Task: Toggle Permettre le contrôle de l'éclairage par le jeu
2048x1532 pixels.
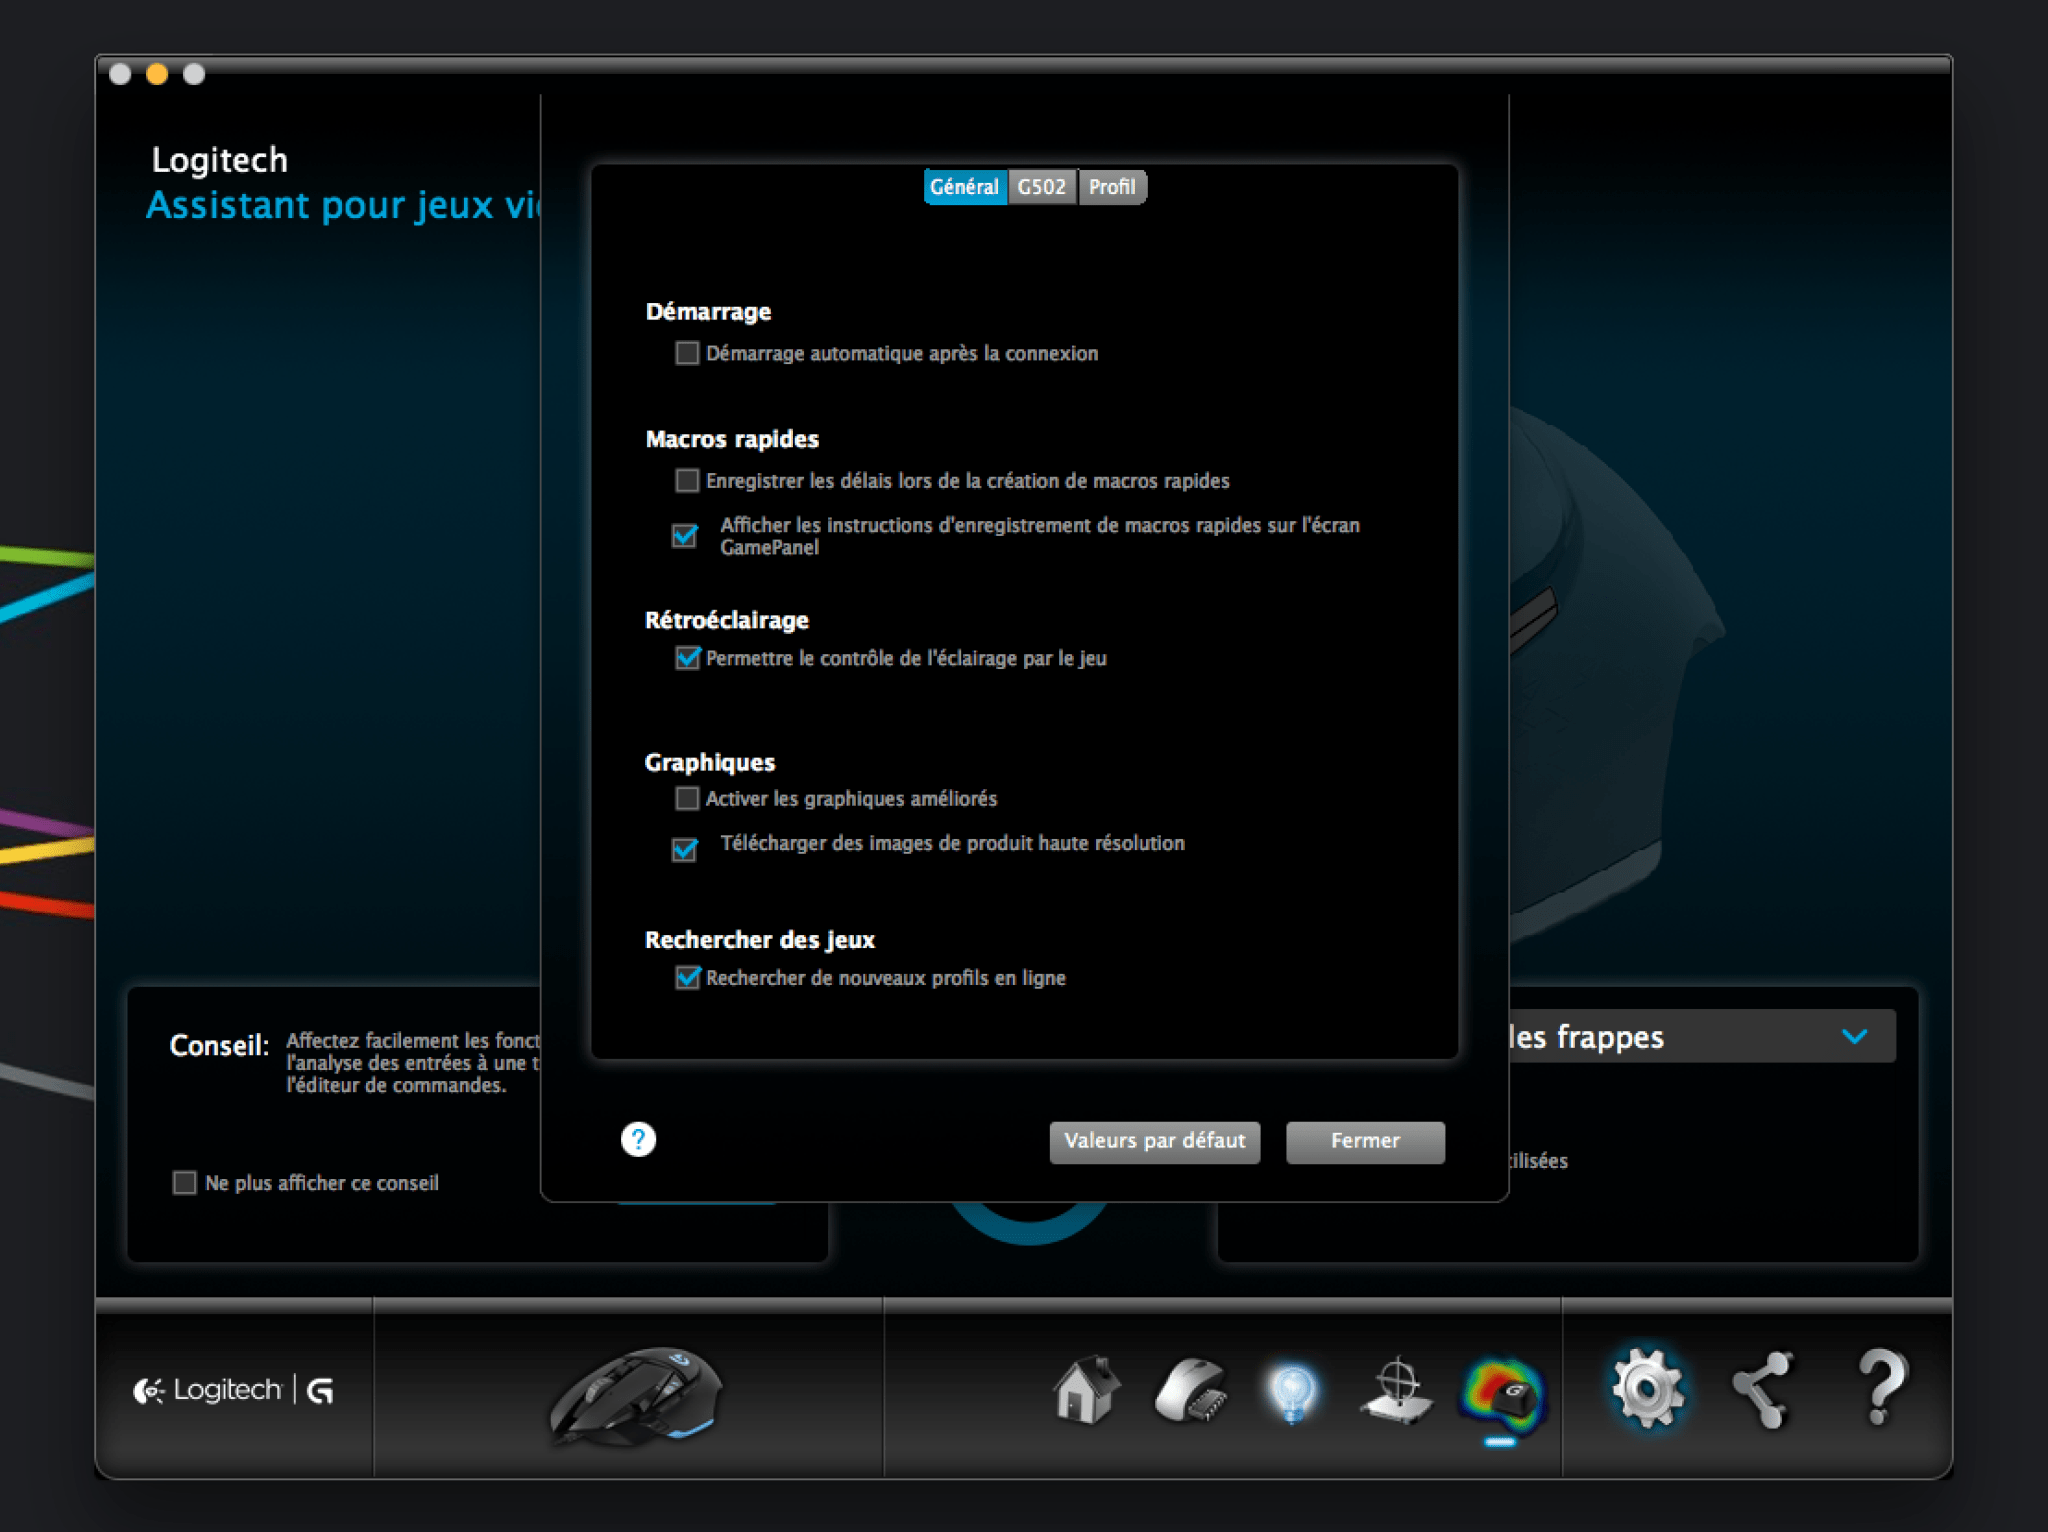Action: pos(687,658)
